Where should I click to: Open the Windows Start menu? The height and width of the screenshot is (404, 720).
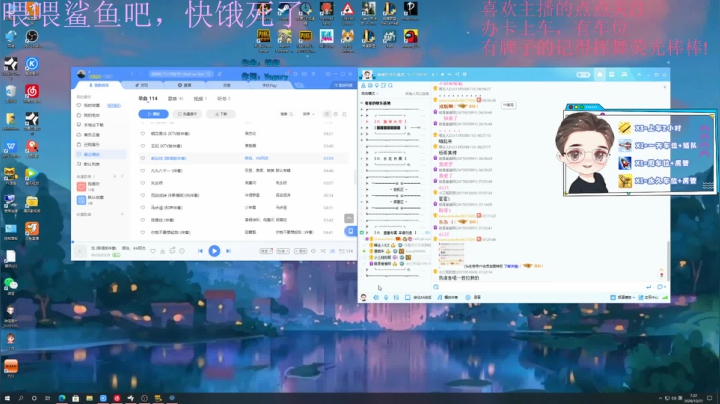click(x=7, y=398)
